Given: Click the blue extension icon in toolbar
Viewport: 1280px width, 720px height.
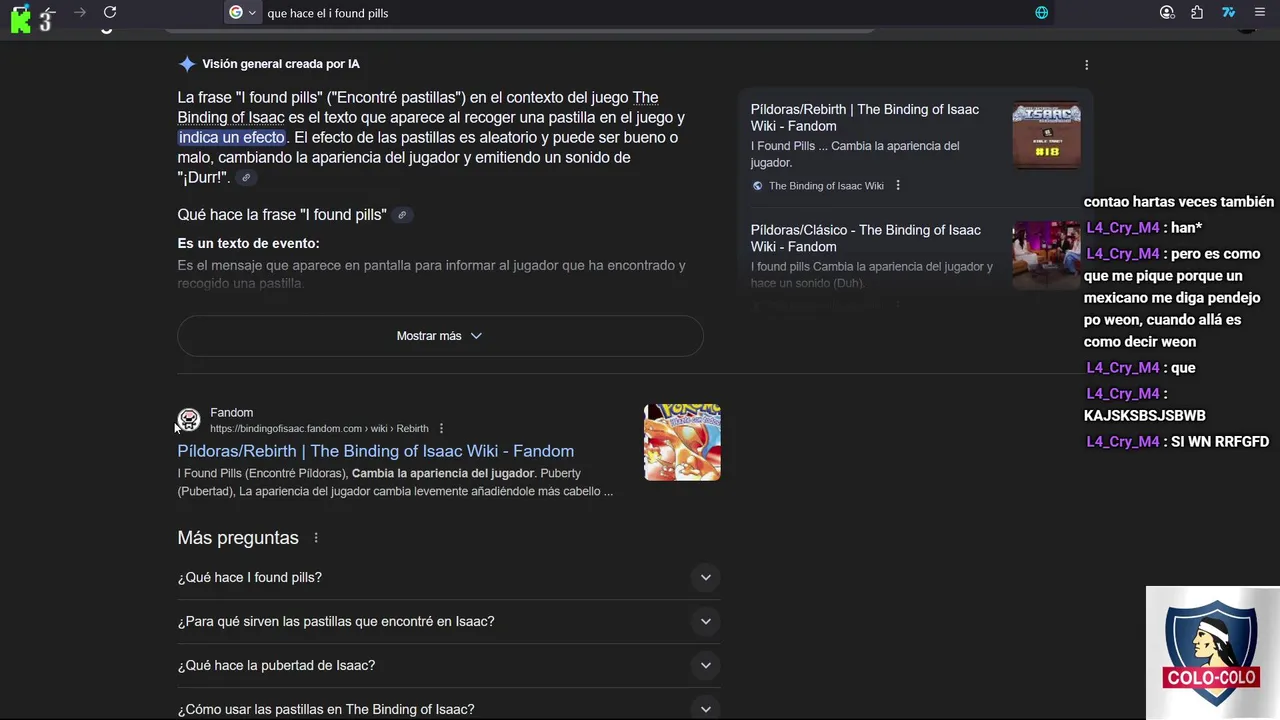Looking at the screenshot, I should pos(1228,13).
